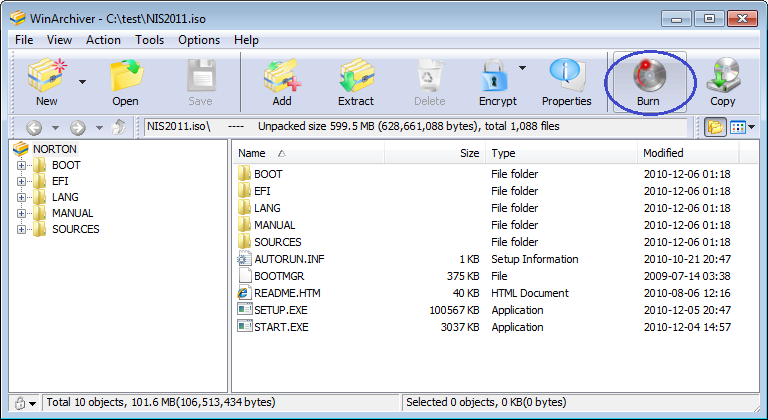Screen dimensions: 768x420
Task: Select the BOOT folder in the tree
Action: point(66,165)
